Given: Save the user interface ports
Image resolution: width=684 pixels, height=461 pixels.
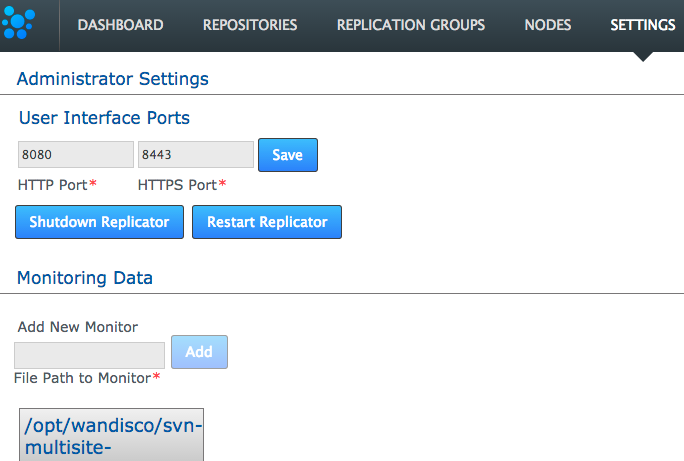Looking at the screenshot, I should coord(288,155).
